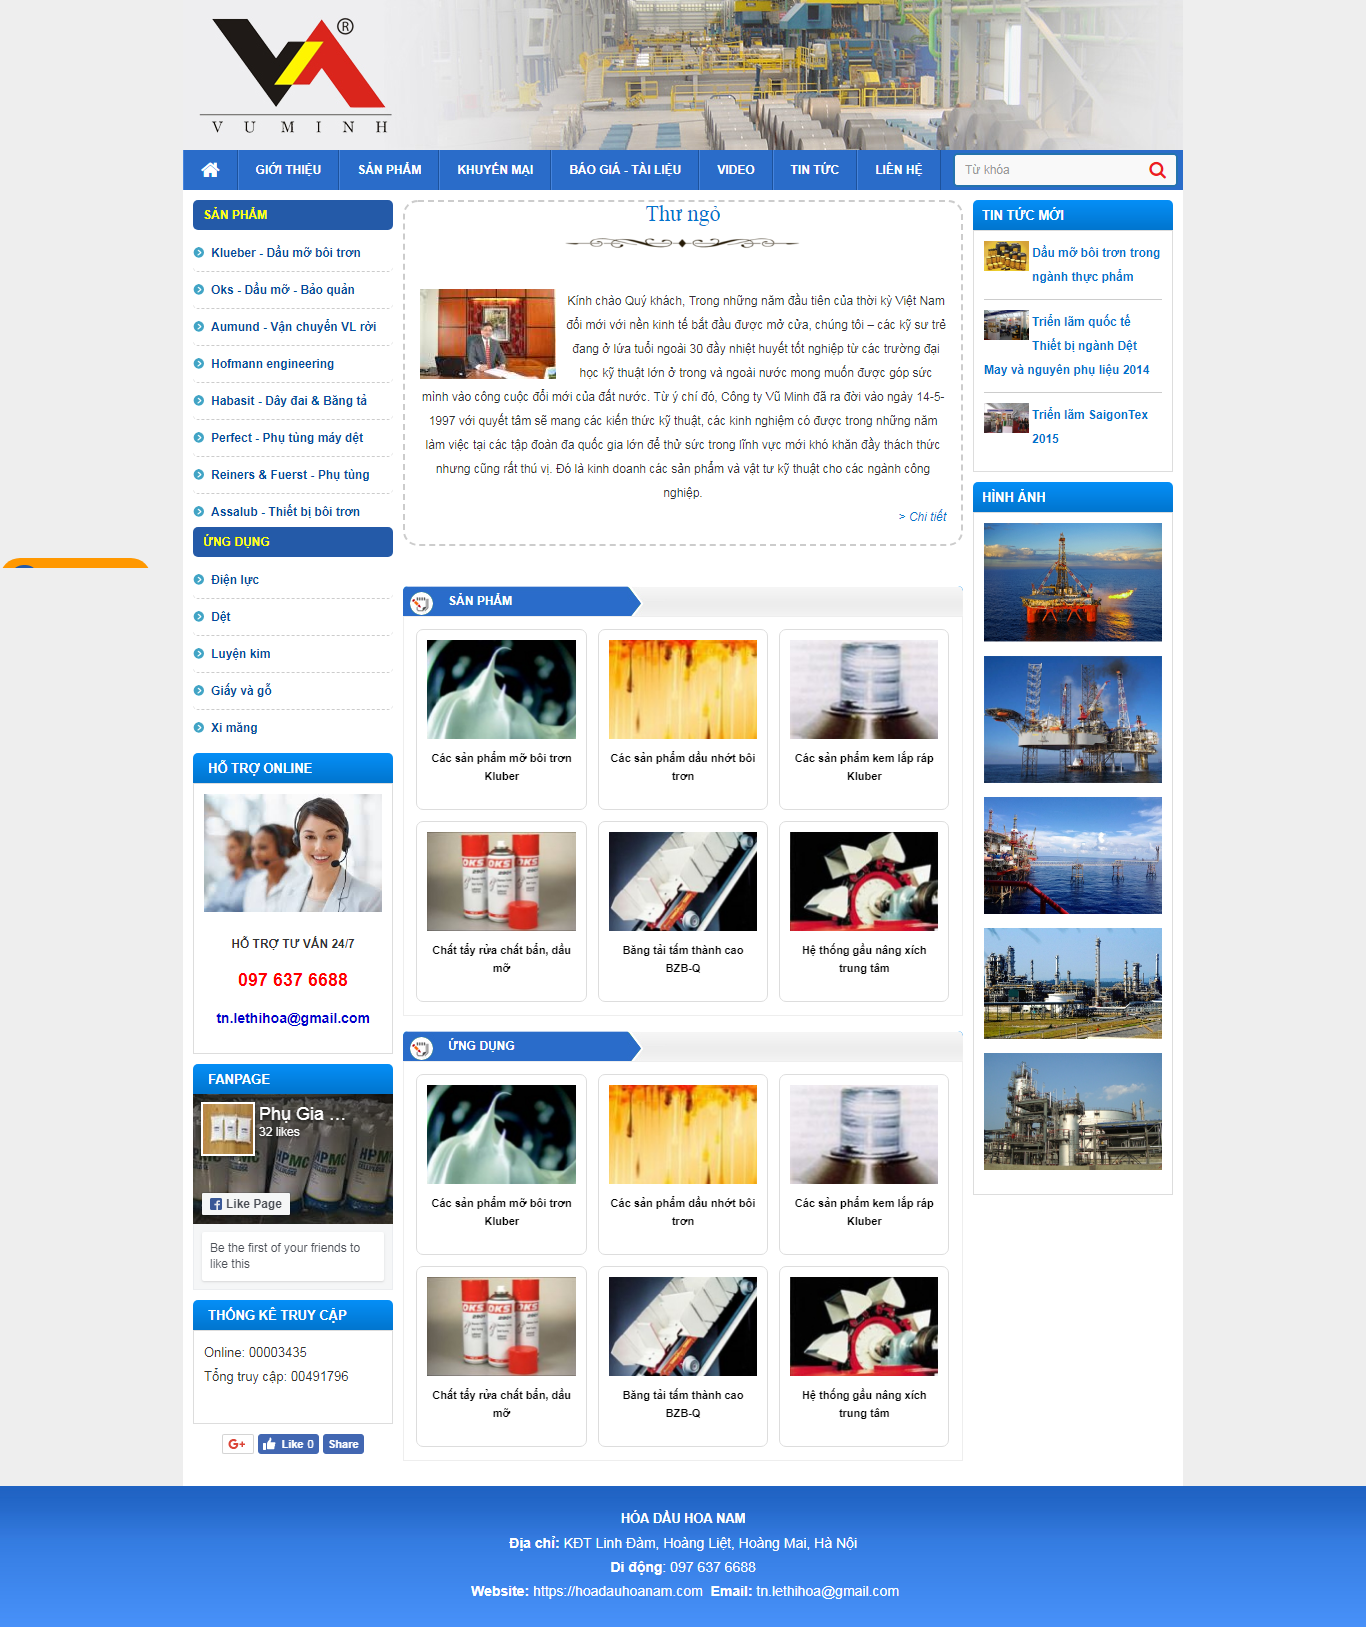Open the Giới Thiệu menu
Screen dimensions: 1366x1627
coord(288,170)
